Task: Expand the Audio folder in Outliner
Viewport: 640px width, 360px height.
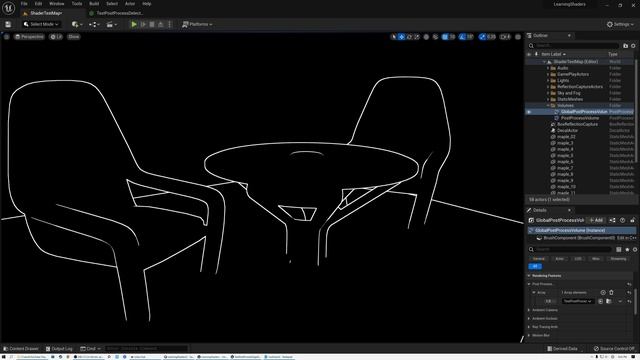Action: [548, 68]
